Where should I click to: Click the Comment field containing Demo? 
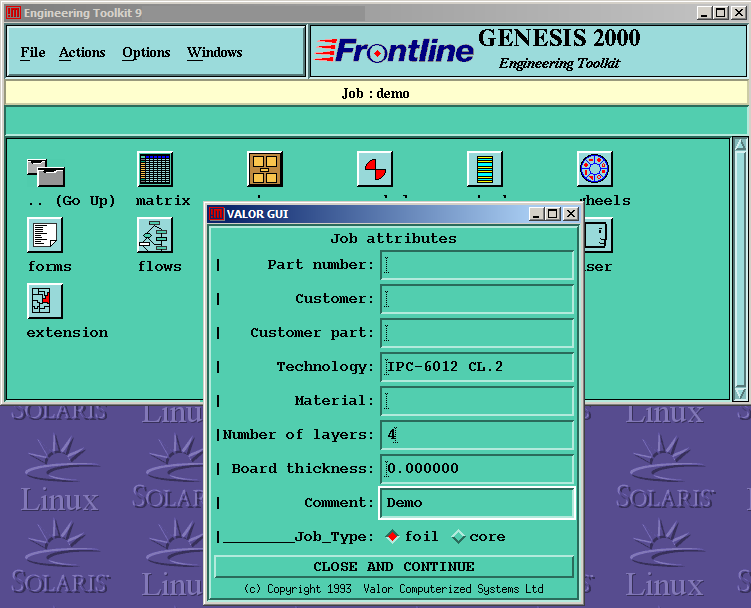(x=477, y=503)
